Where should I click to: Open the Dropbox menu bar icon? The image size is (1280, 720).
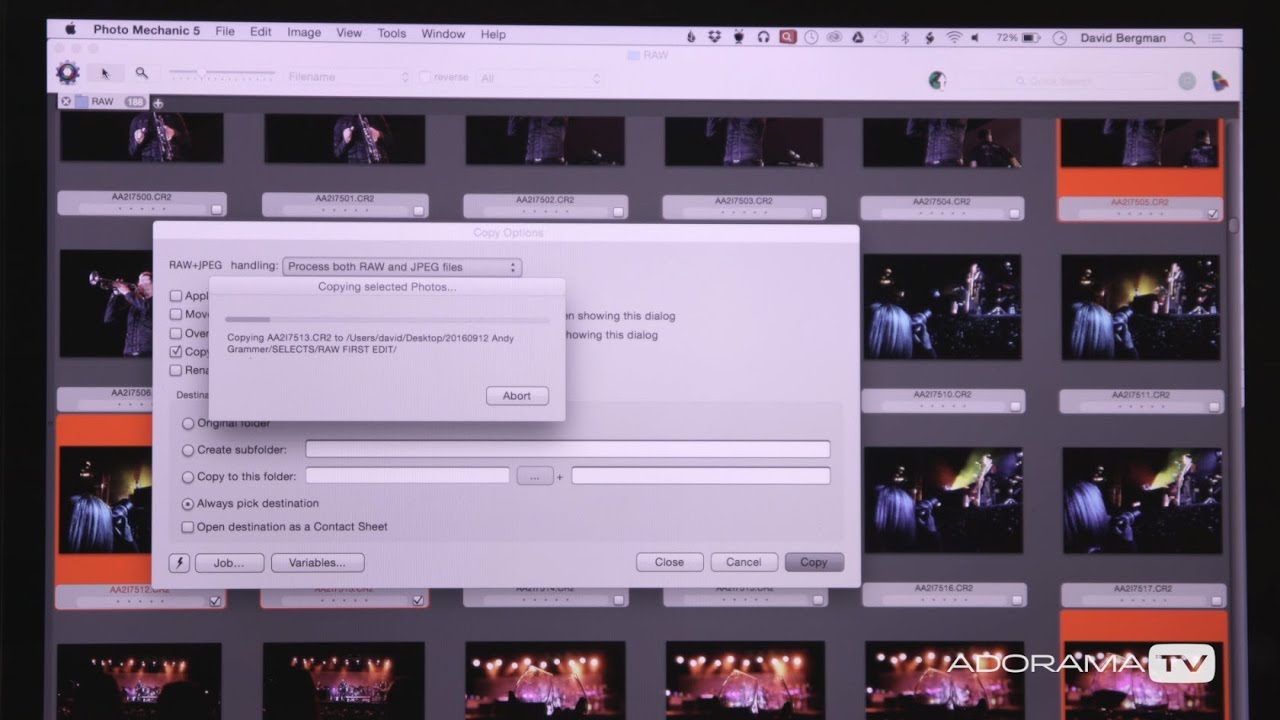[x=715, y=37]
